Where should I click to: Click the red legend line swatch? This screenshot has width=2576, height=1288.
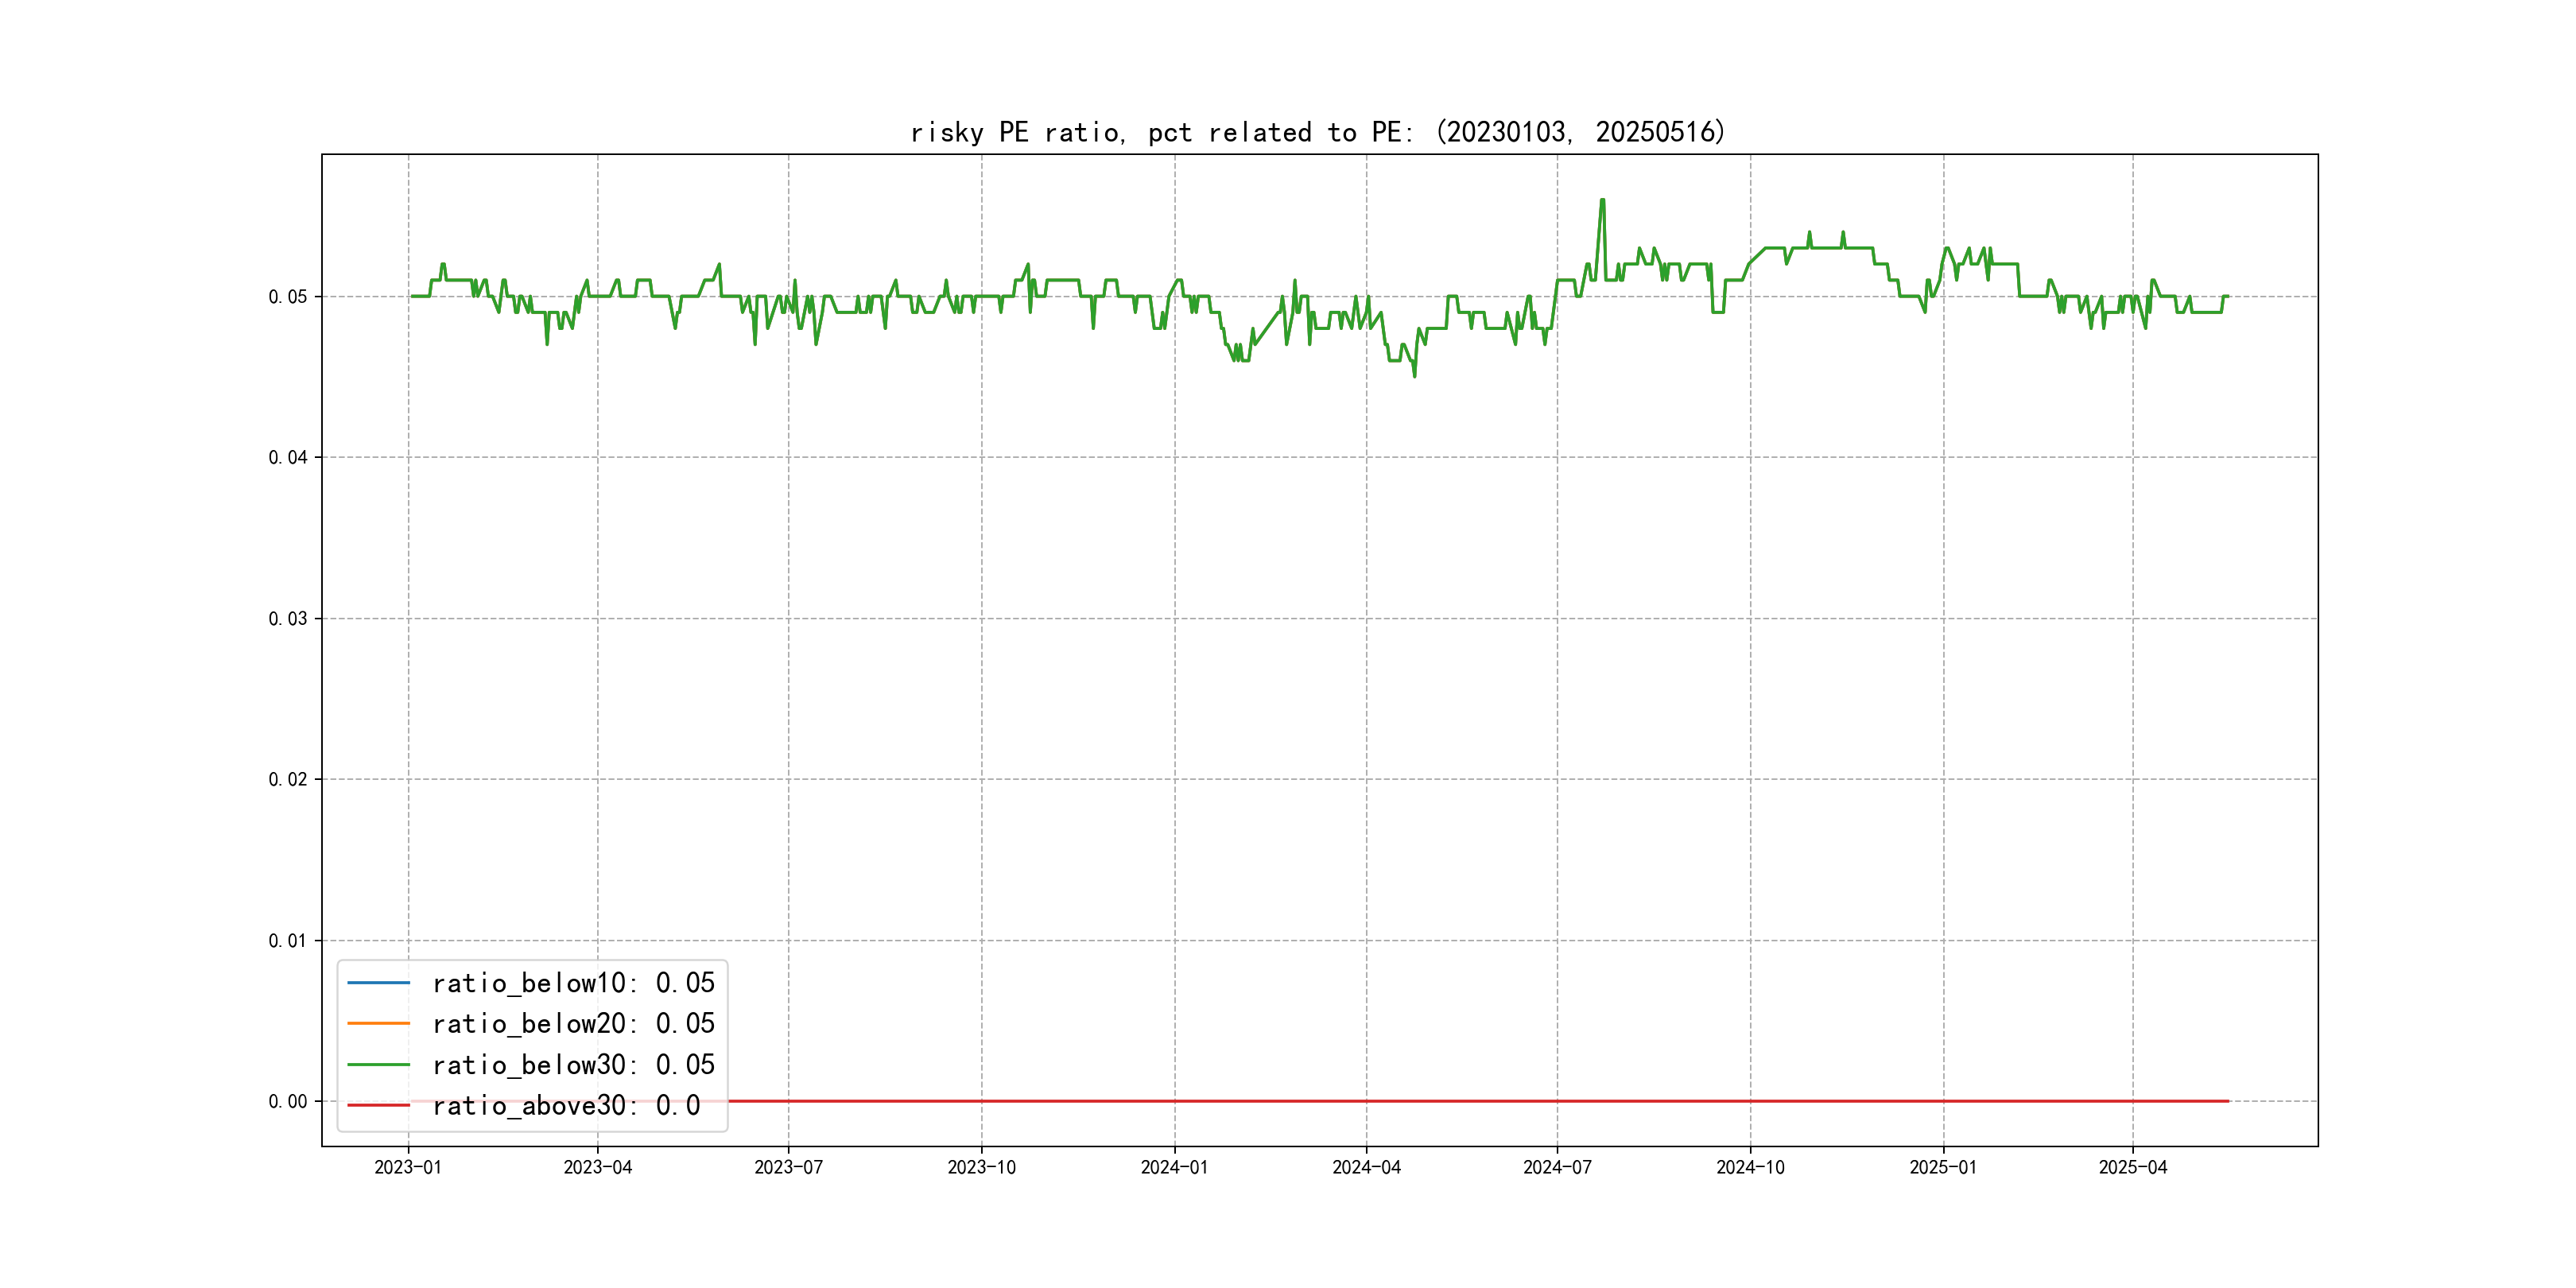(x=378, y=1106)
